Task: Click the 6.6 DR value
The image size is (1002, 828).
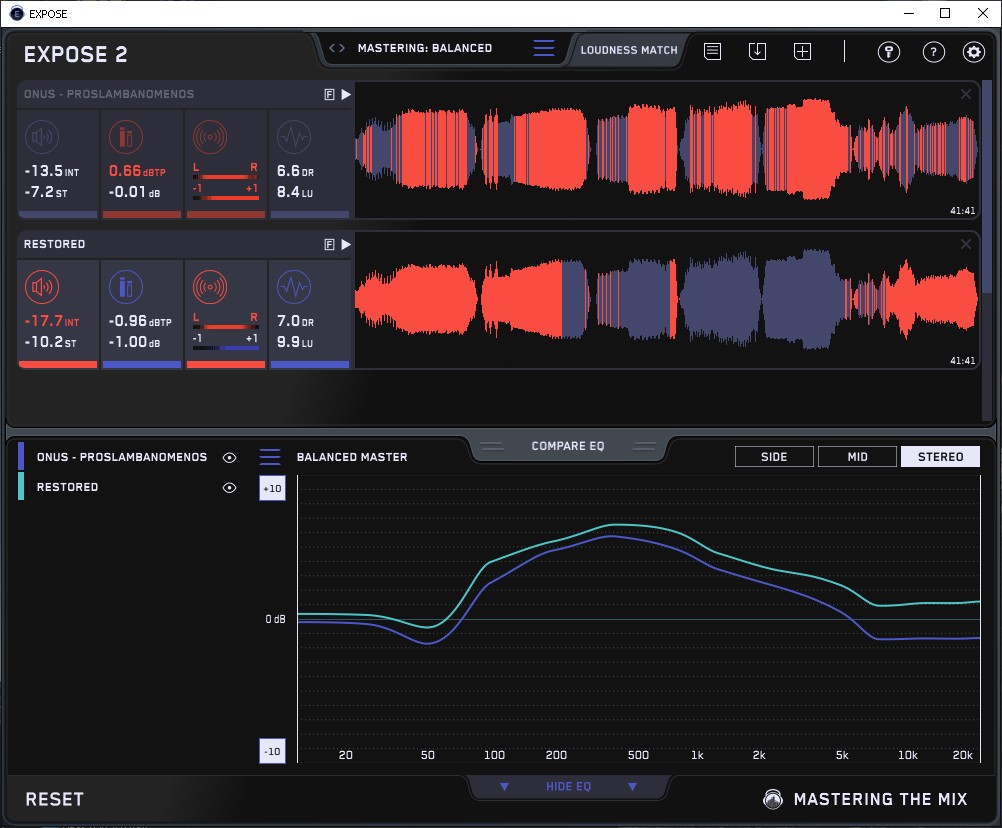Action: pos(295,171)
